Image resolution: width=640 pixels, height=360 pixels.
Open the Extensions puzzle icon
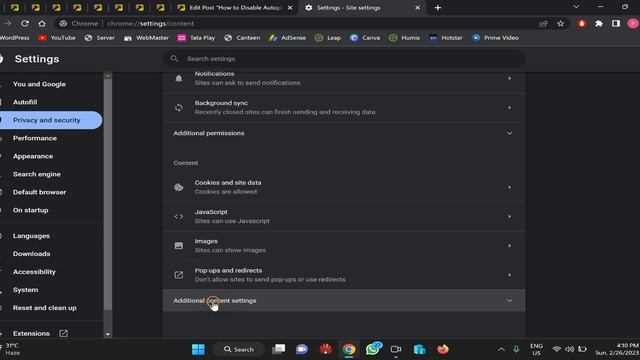pos(599,24)
